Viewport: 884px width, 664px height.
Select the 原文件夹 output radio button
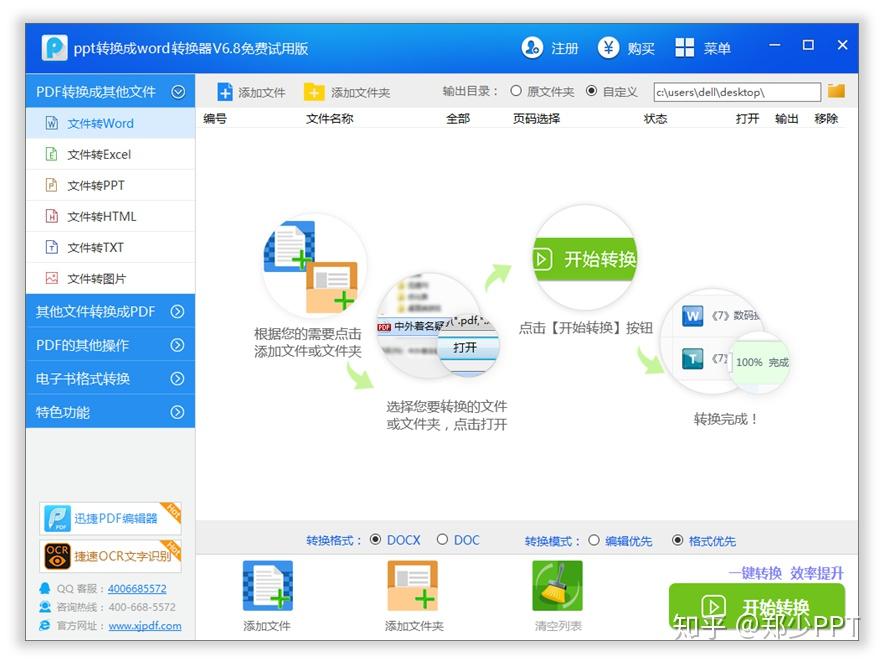pos(516,91)
